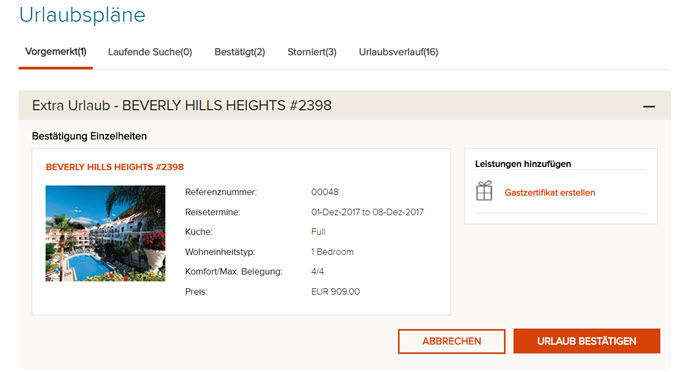Select the reference number 00048

point(325,192)
